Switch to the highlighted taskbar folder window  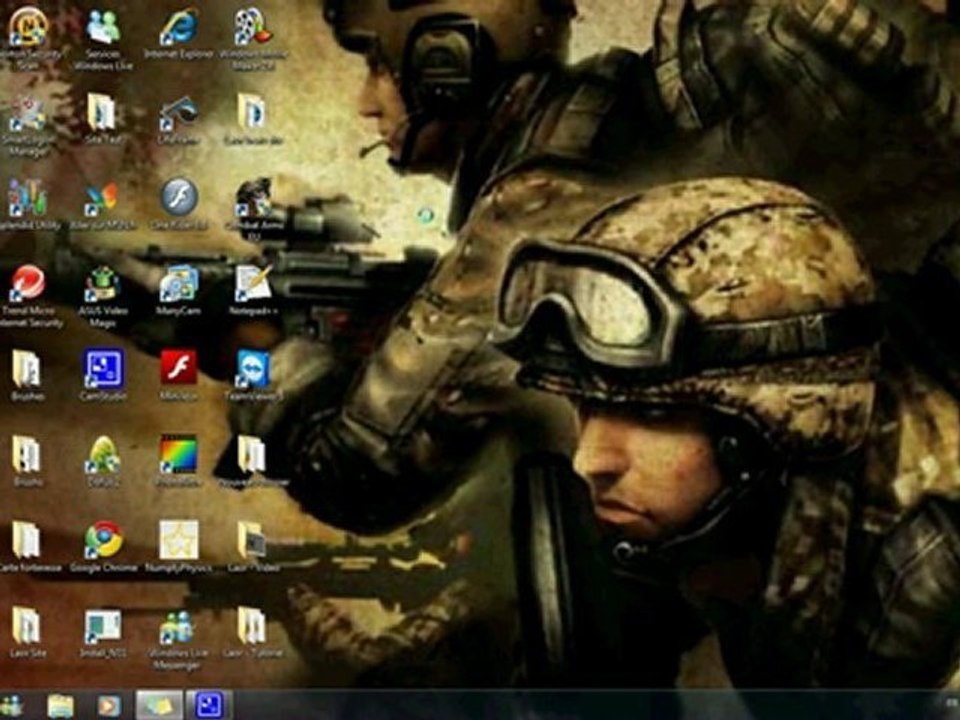click(x=159, y=705)
